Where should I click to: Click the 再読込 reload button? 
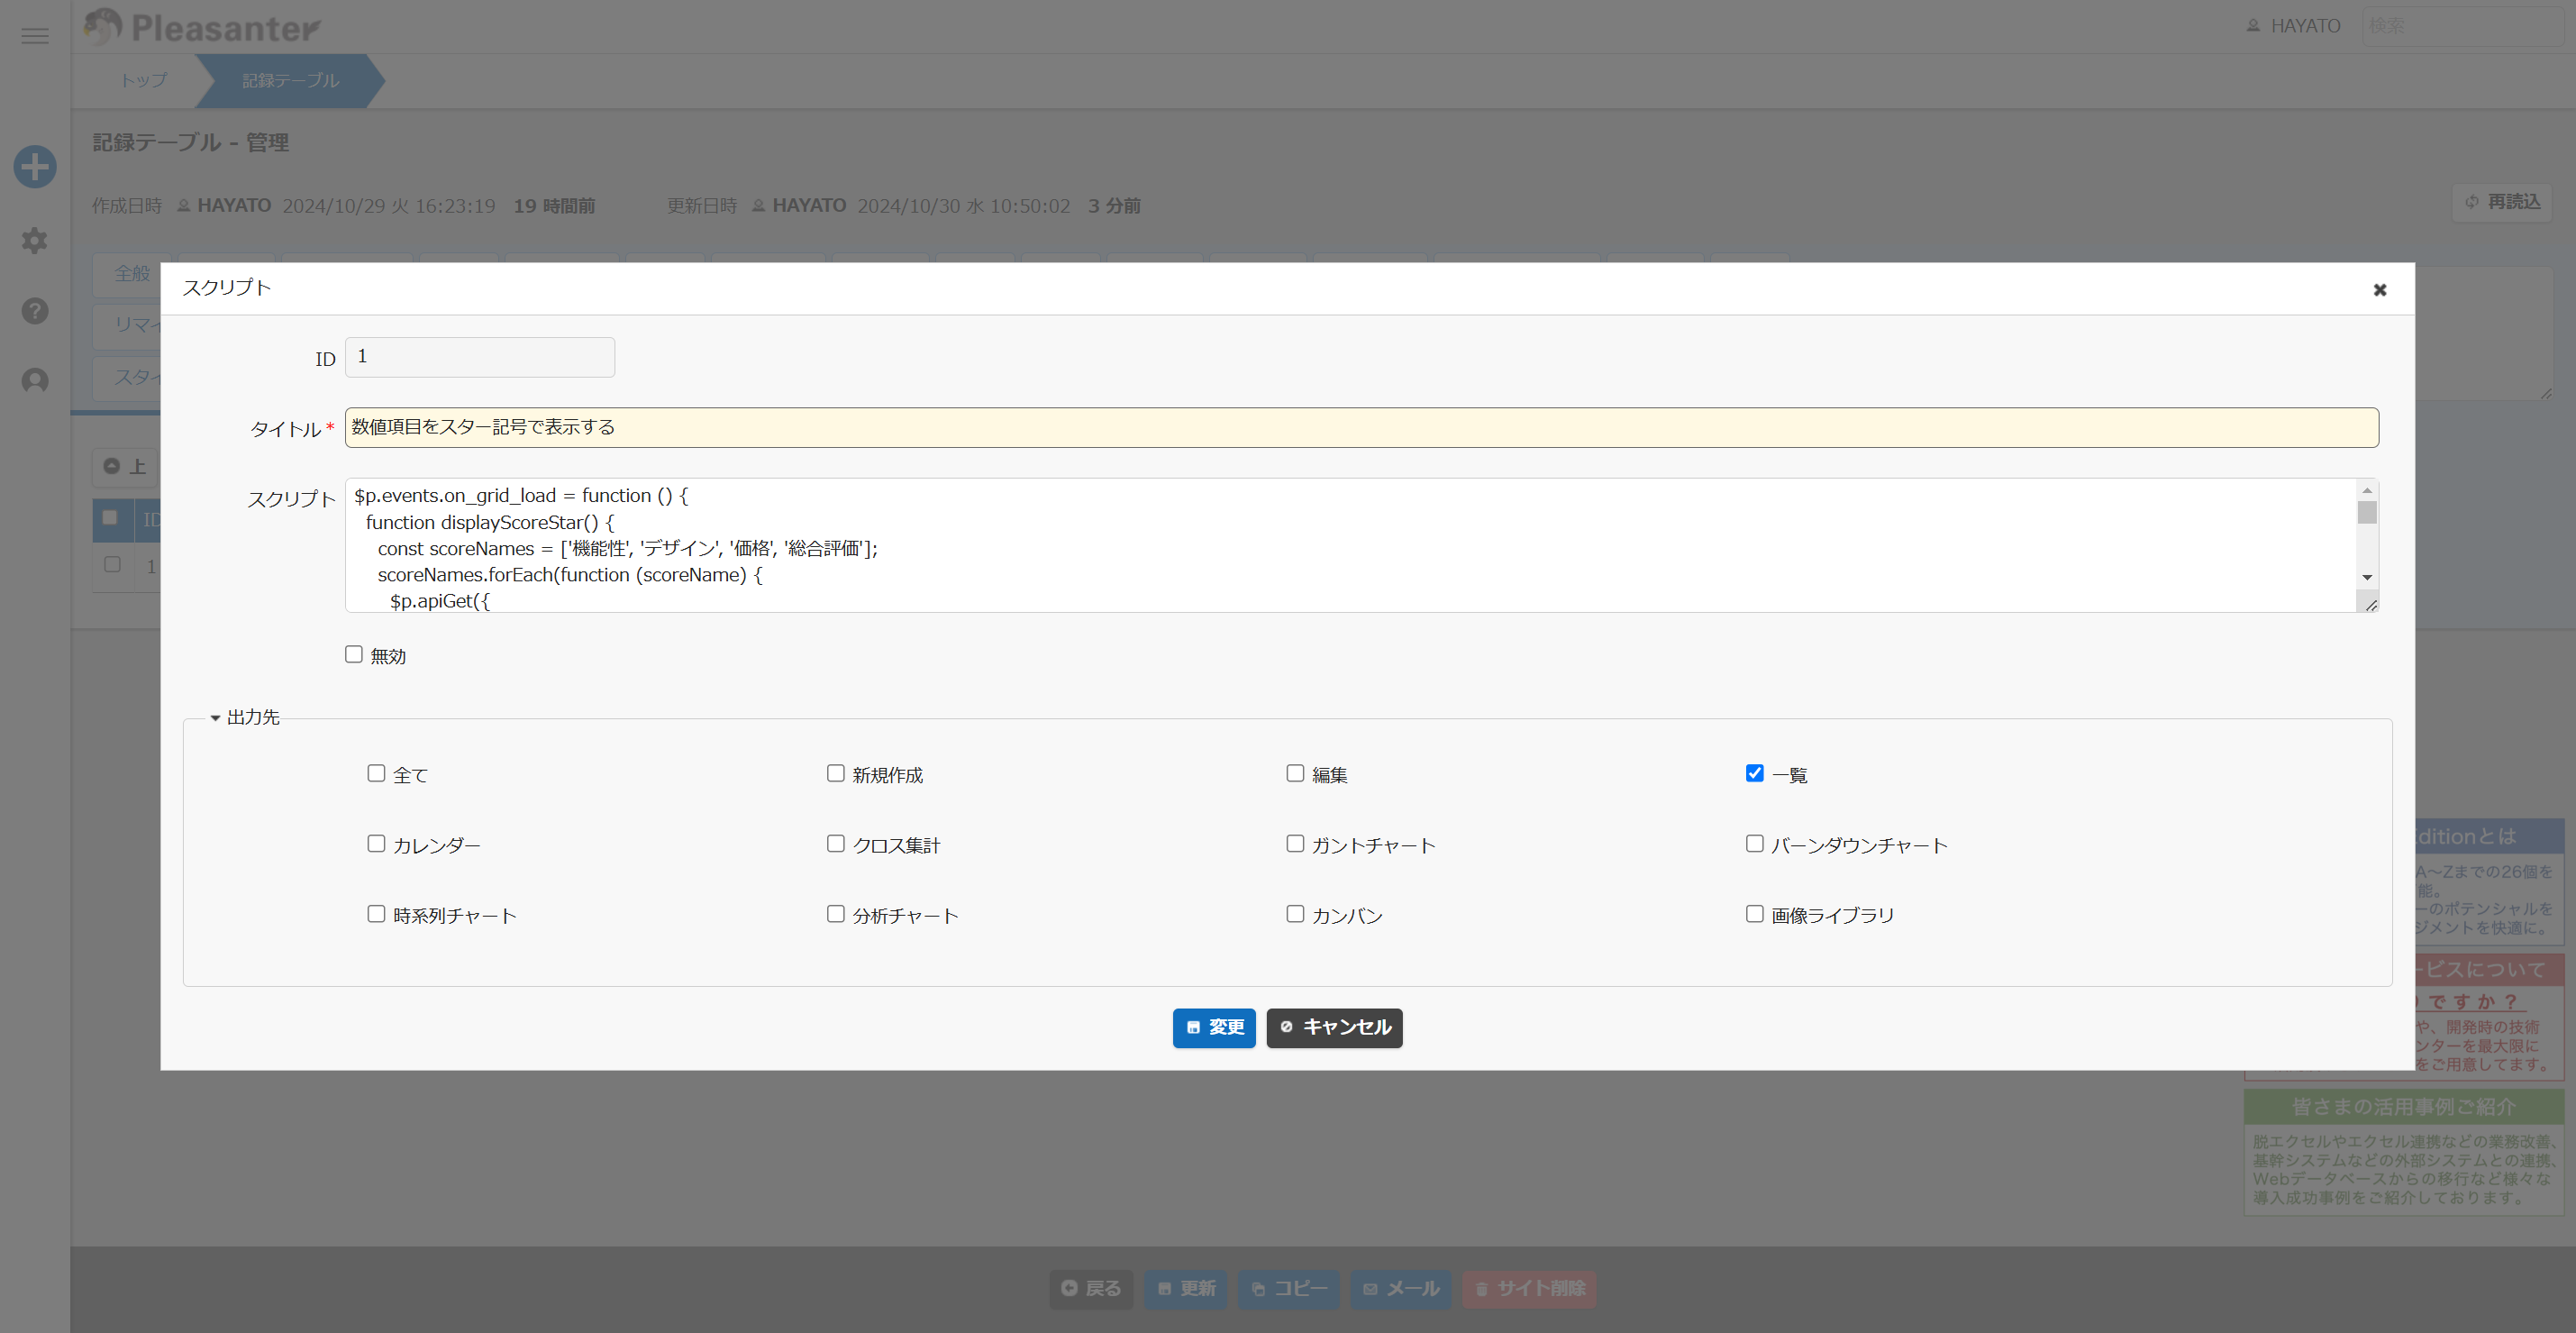[2503, 202]
